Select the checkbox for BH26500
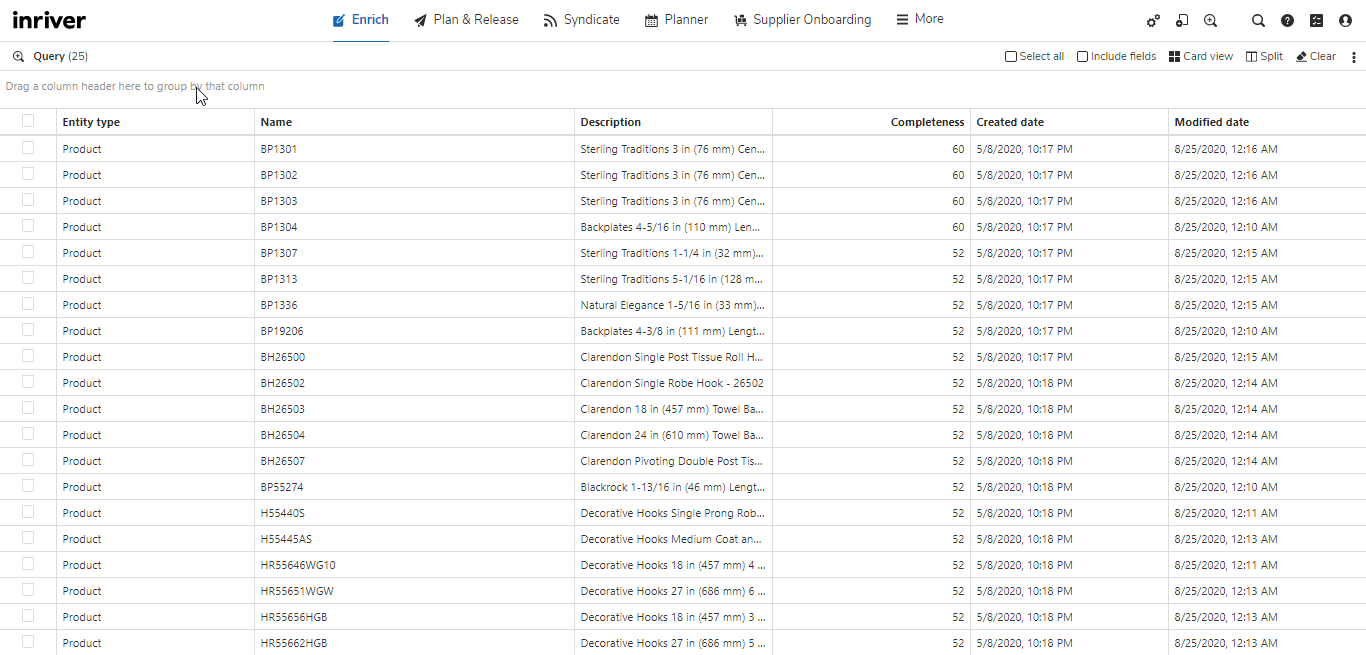The image size is (1366, 655). point(28,356)
